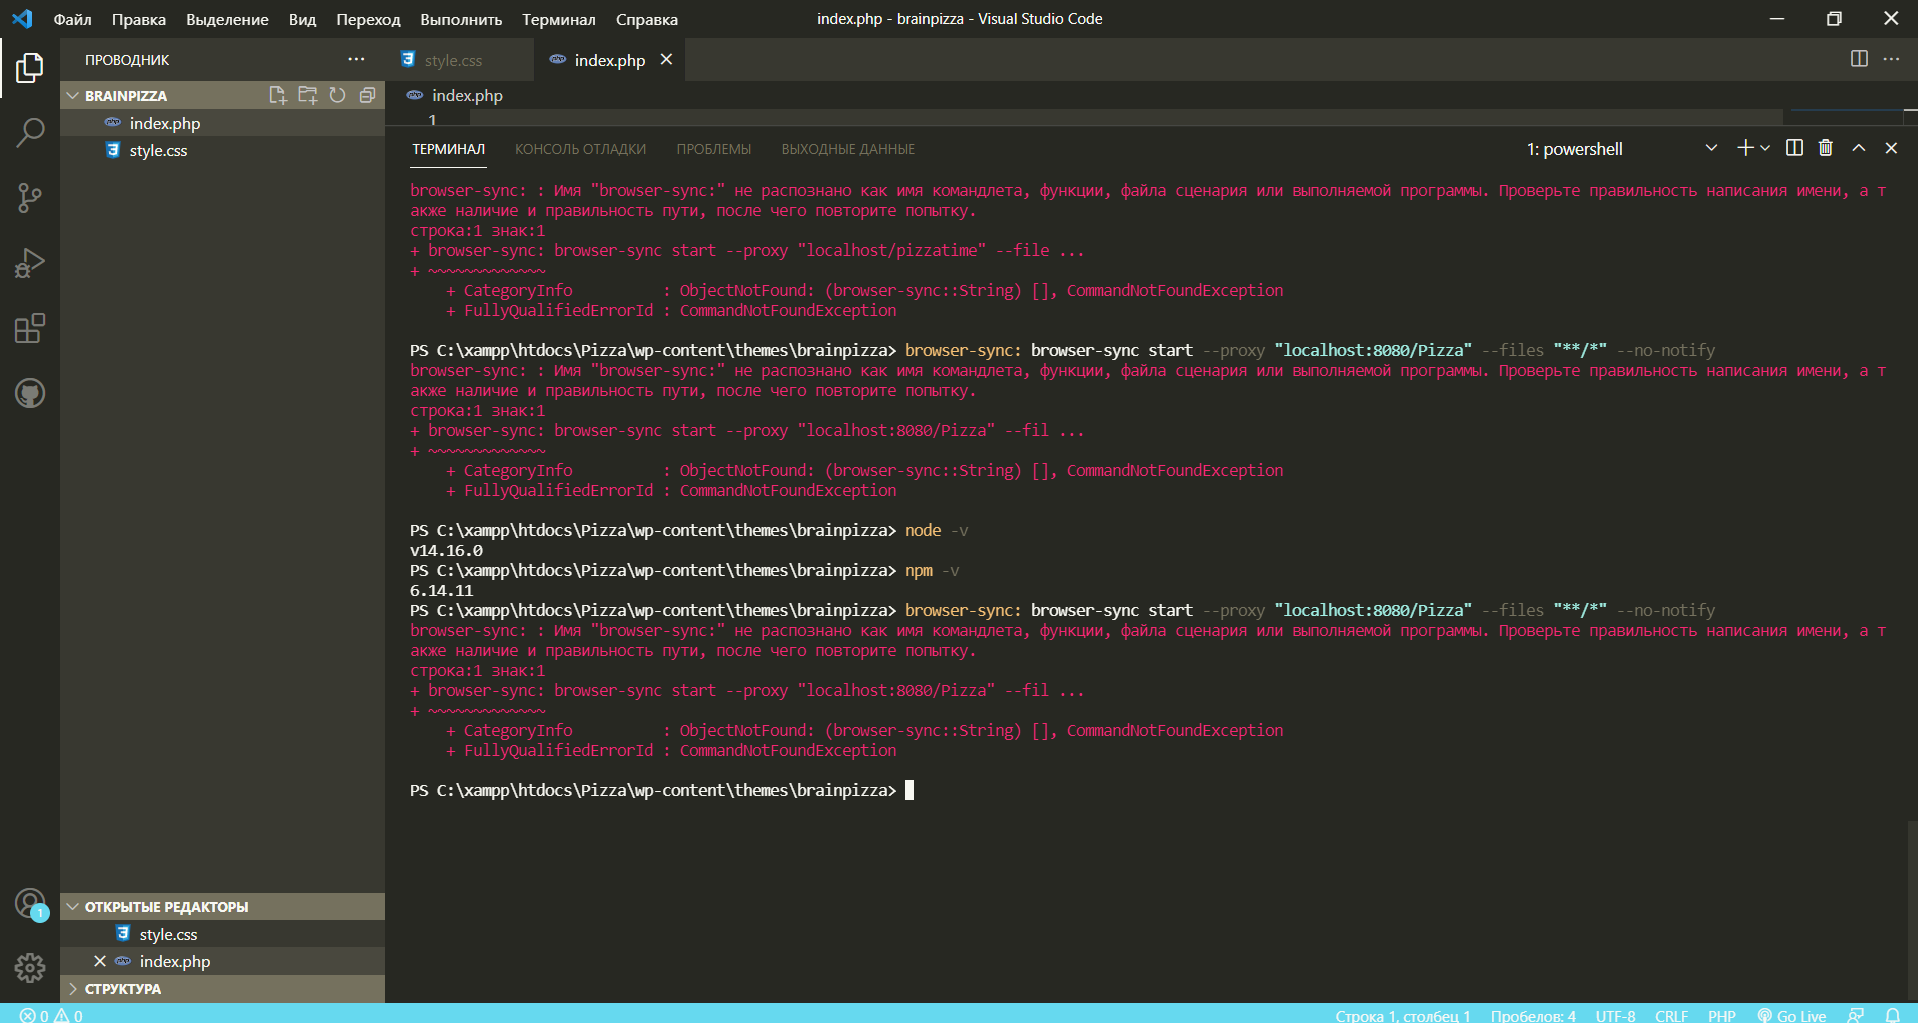Change file encoding UTF-8
Image resolution: width=1918 pixels, height=1023 pixels.
[1615, 1015]
